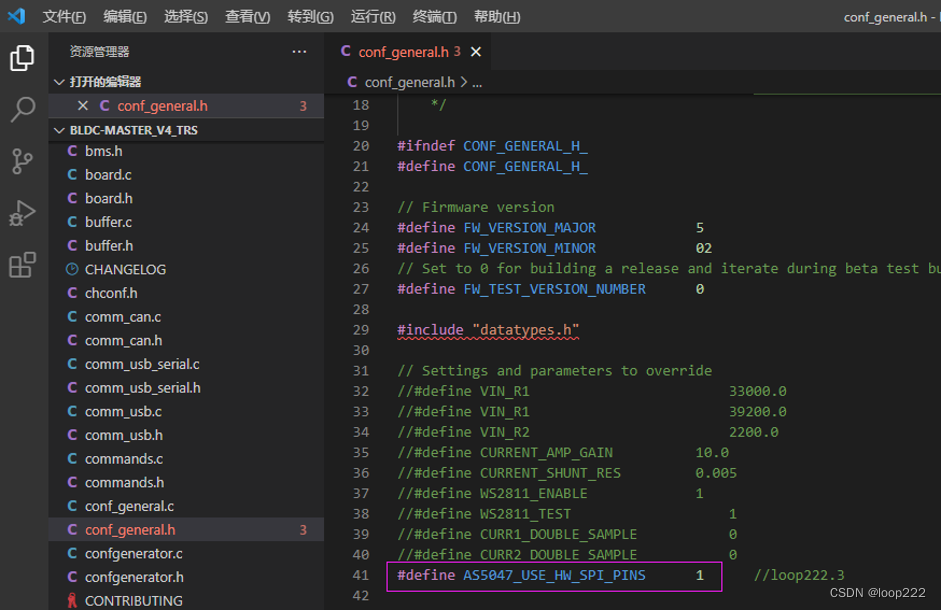Collapse the BLDC-MASTER_V4_TRS folder section
The height and width of the screenshot is (610, 942).
pyautogui.click(x=59, y=130)
